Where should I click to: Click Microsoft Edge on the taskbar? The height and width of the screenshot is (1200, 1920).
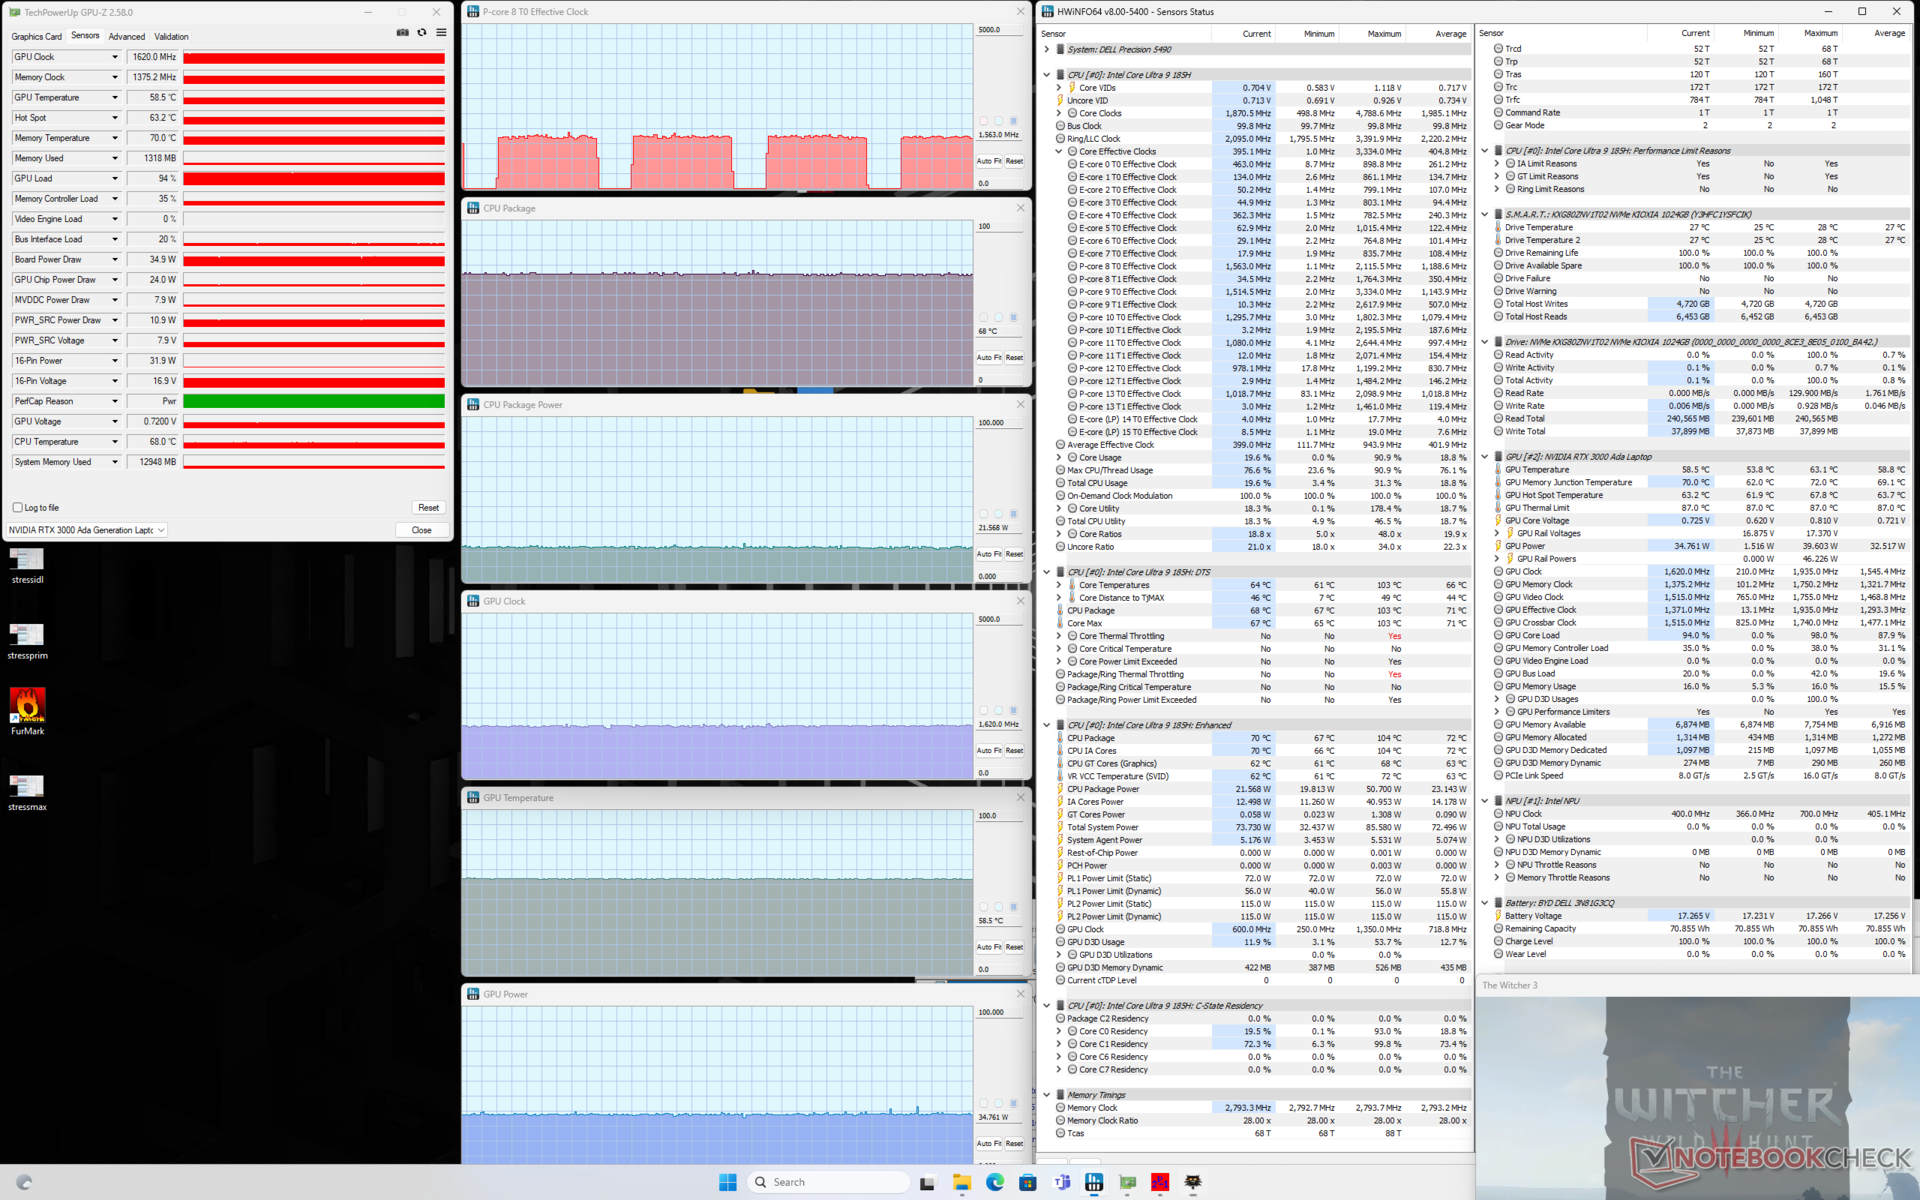995,1182
